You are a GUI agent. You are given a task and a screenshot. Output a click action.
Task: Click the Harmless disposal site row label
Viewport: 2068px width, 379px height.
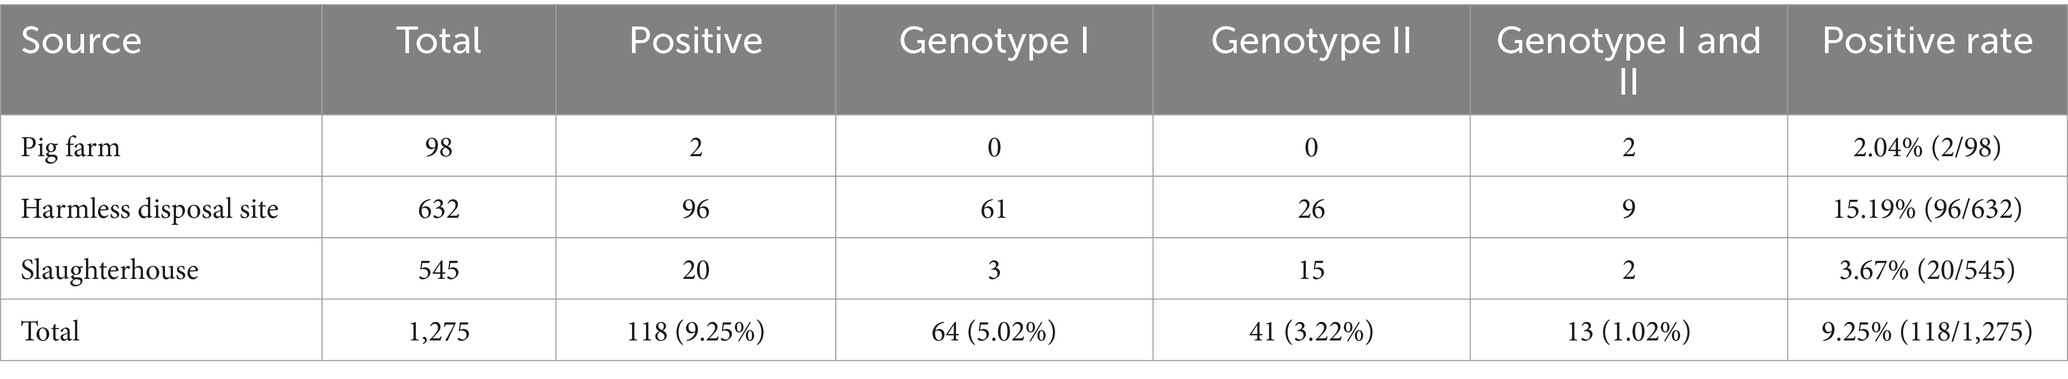[149, 209]
